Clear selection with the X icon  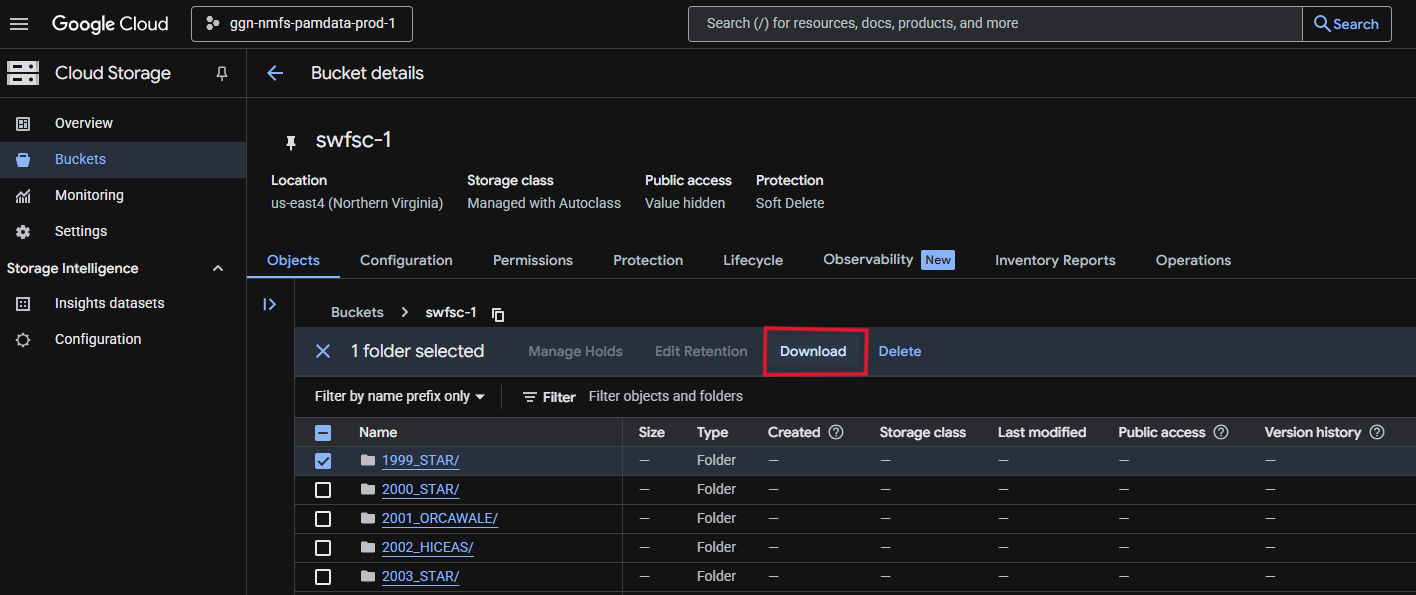(x=323, y=351)
